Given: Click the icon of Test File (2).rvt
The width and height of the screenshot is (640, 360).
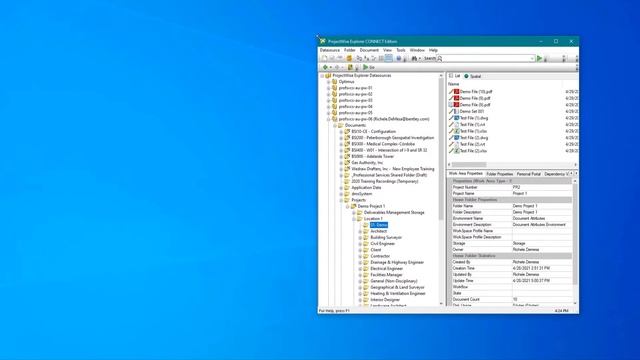Looking at the screenshot, I should [456, 144].
